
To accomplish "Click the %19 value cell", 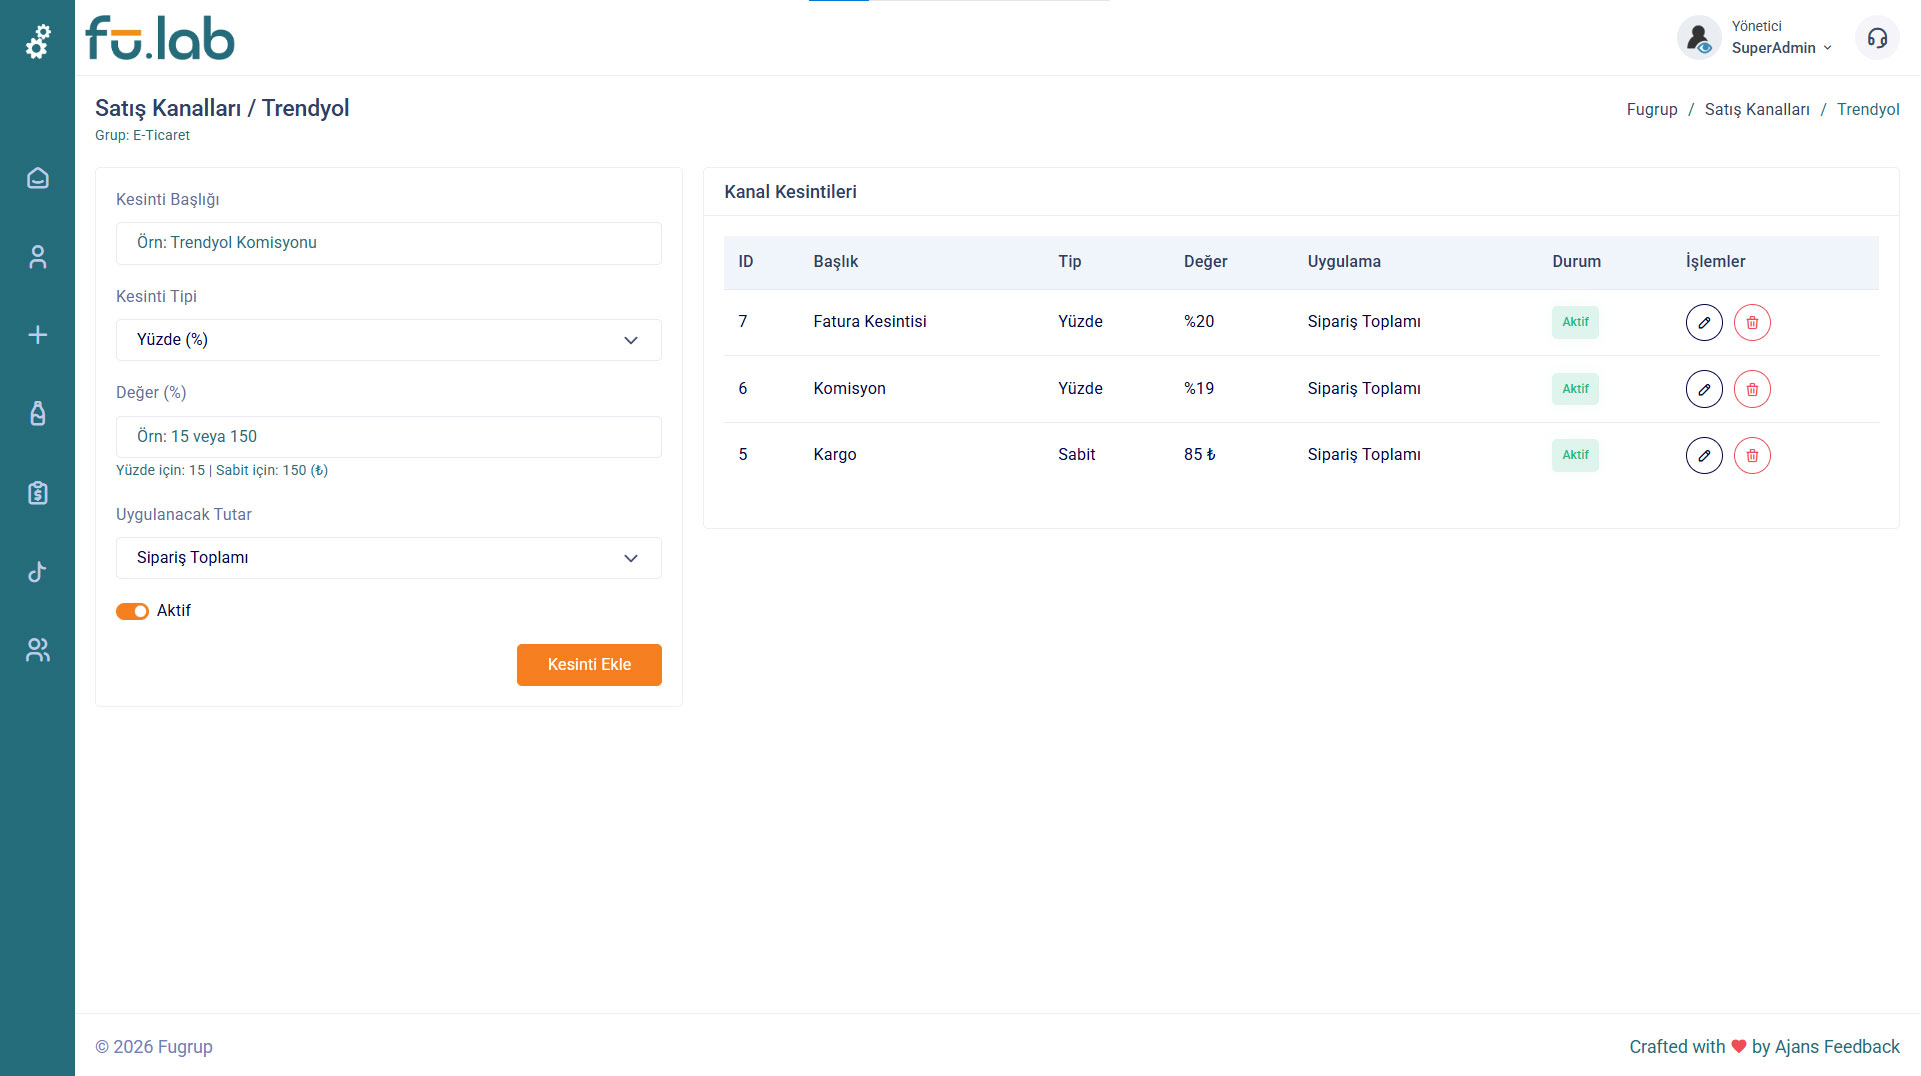I will pyautogui.click(x=1199, y=389).
